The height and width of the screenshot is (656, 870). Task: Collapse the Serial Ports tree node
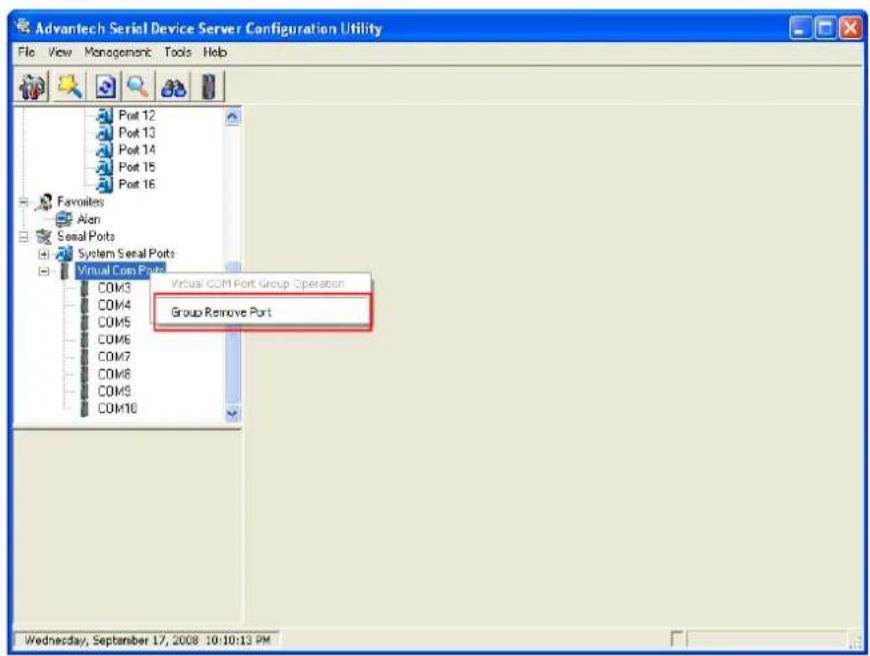[x=23, y=237]
